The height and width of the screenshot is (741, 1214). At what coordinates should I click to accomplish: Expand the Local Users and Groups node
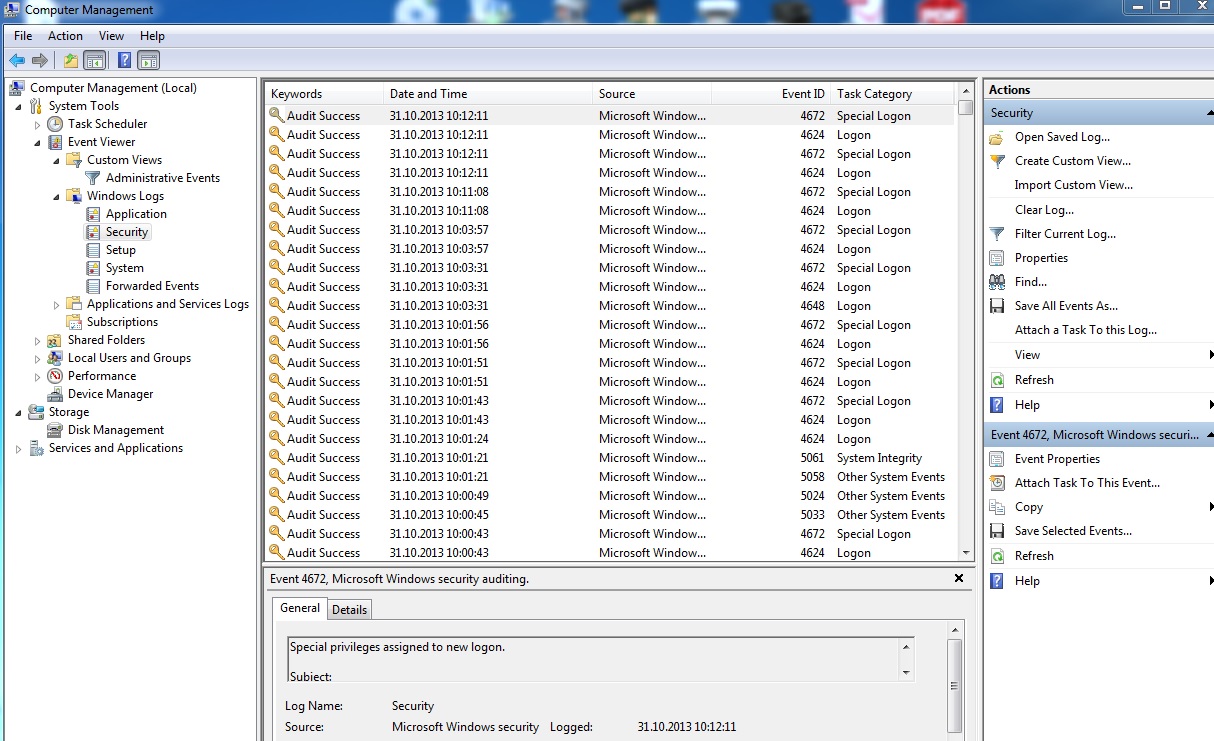[x=38, y=358]
